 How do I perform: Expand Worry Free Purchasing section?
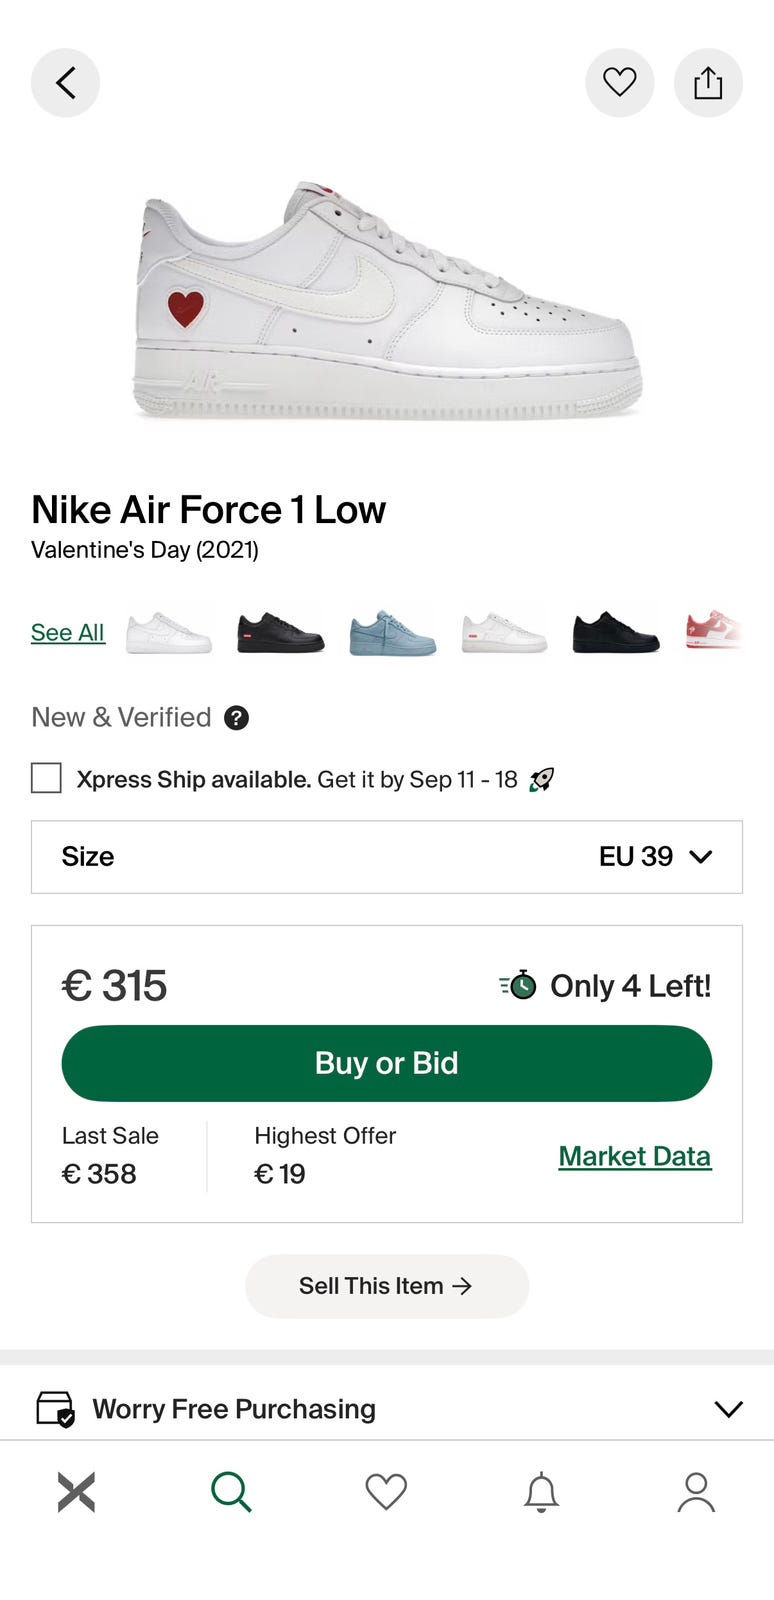tap(387, 1409)
